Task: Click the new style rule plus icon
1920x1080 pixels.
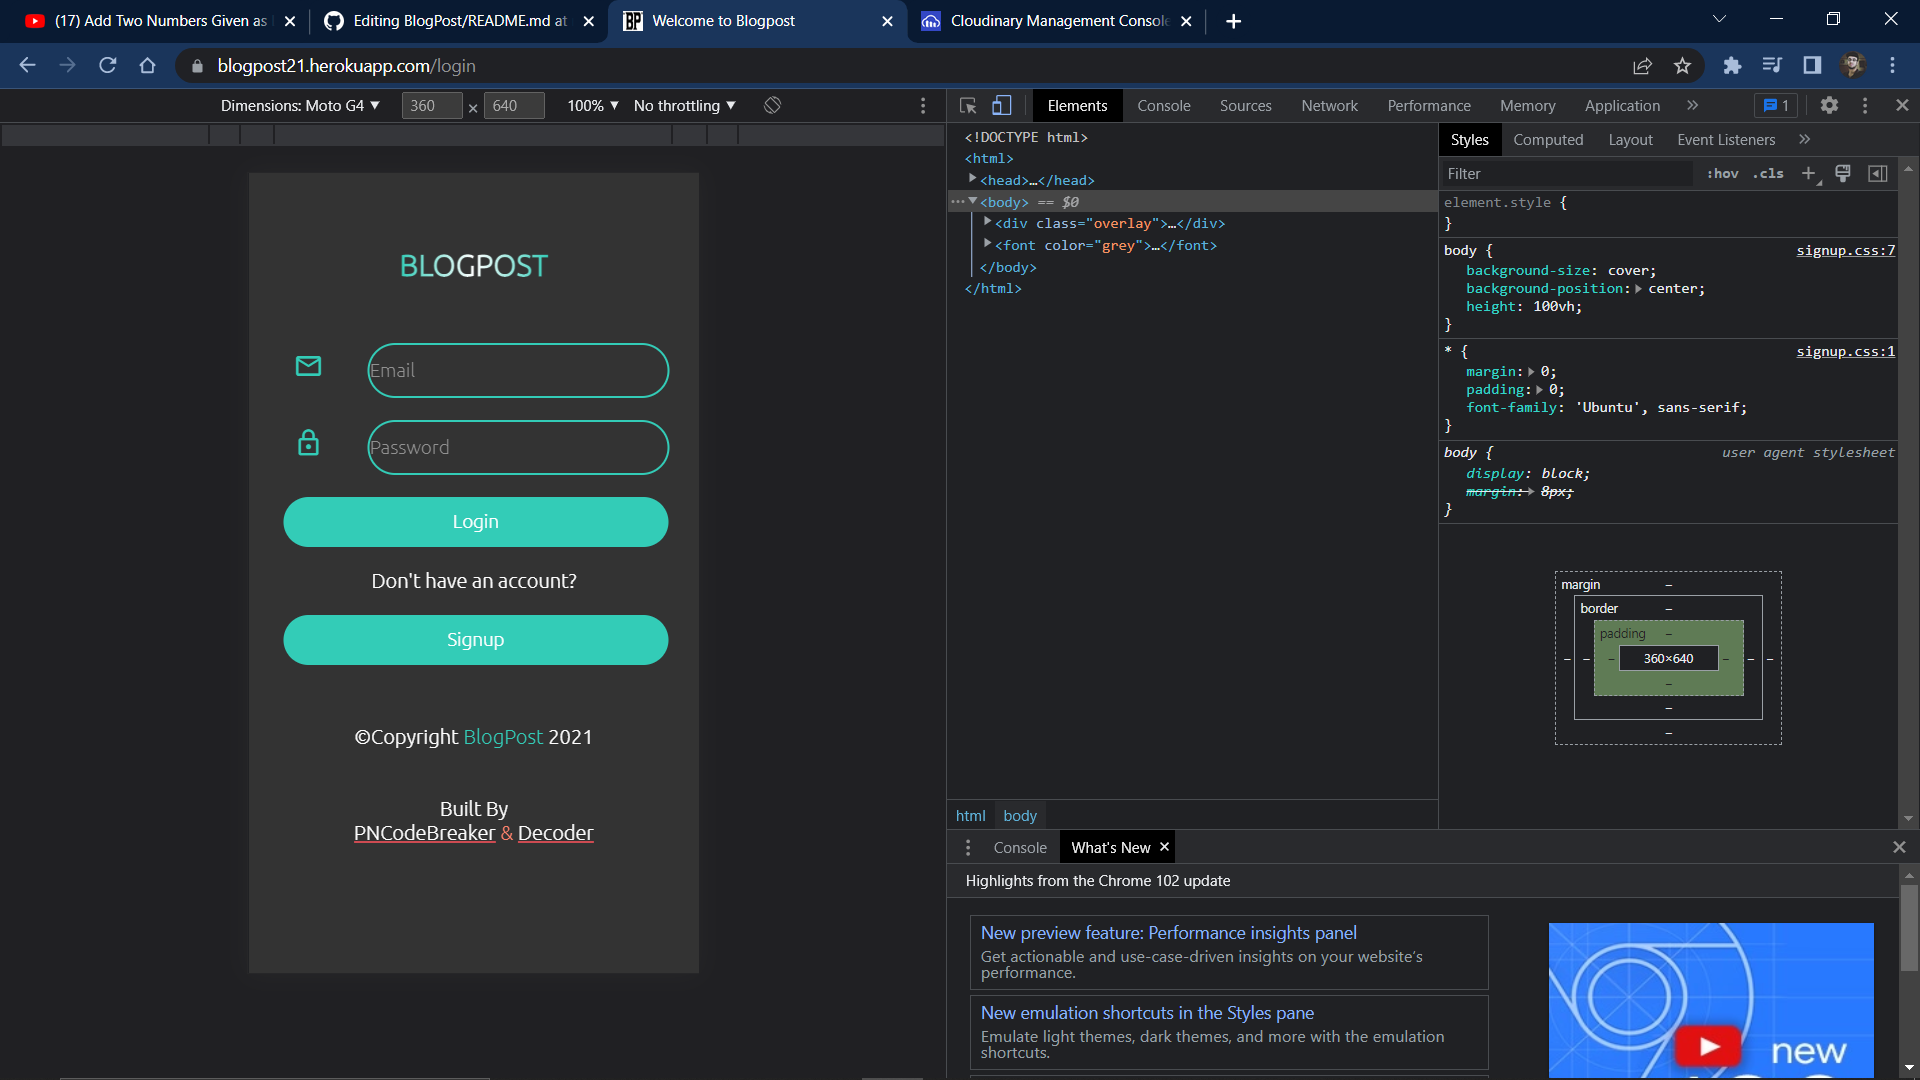Action: pos(1808,173)
